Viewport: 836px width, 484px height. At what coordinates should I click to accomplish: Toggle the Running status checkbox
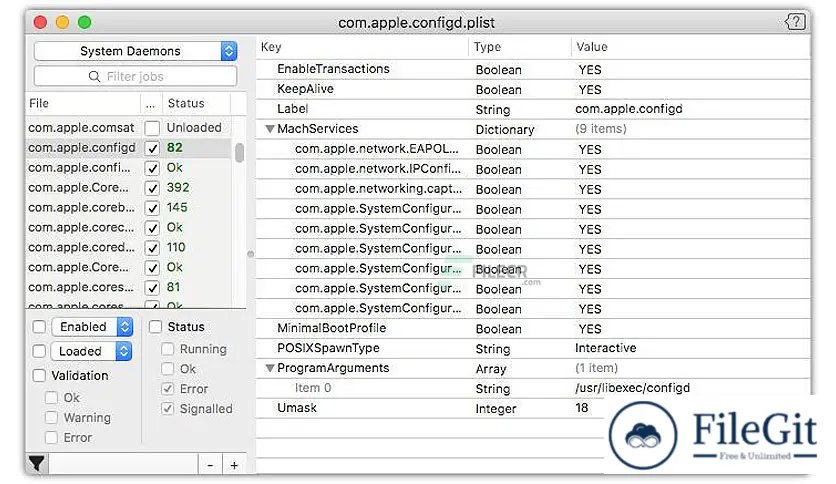coord(167,349)
